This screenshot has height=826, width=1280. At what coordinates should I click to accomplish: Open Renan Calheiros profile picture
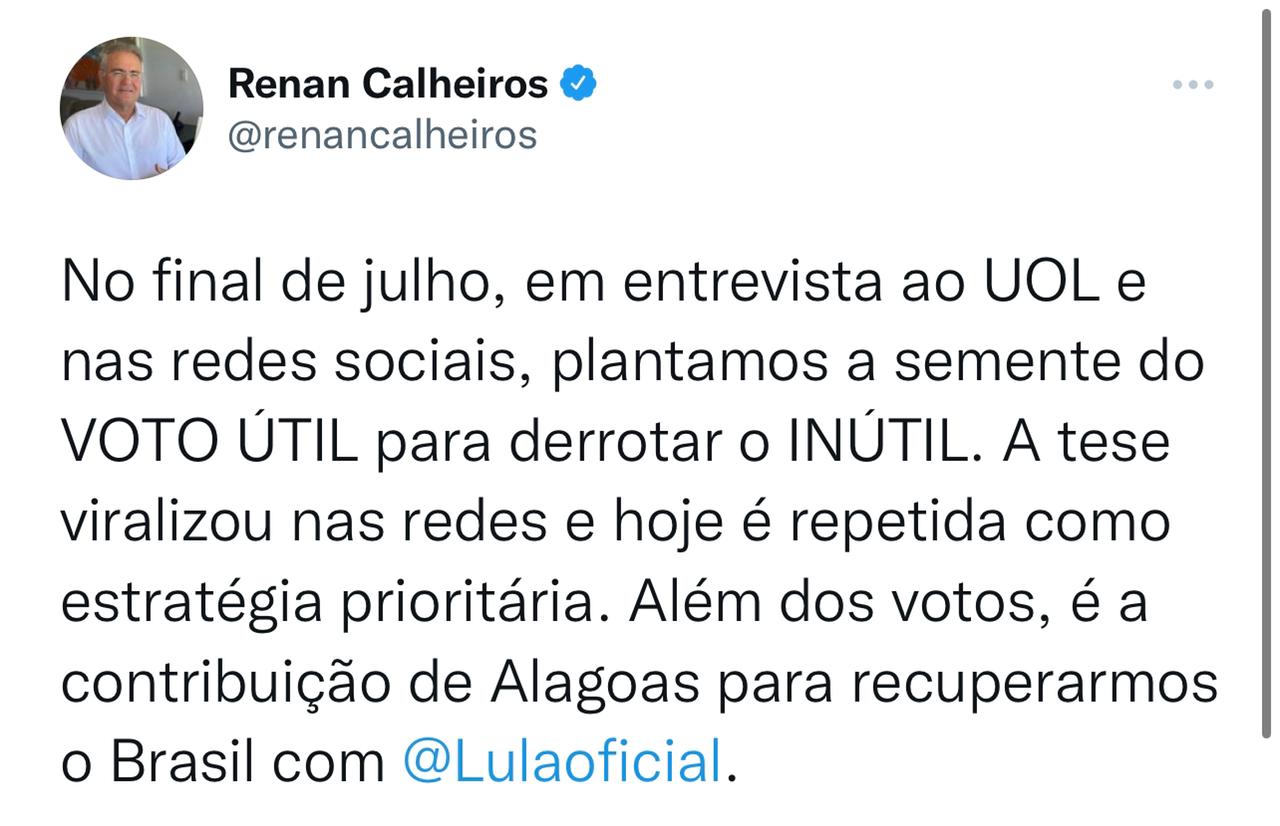(x=131, y=108)
